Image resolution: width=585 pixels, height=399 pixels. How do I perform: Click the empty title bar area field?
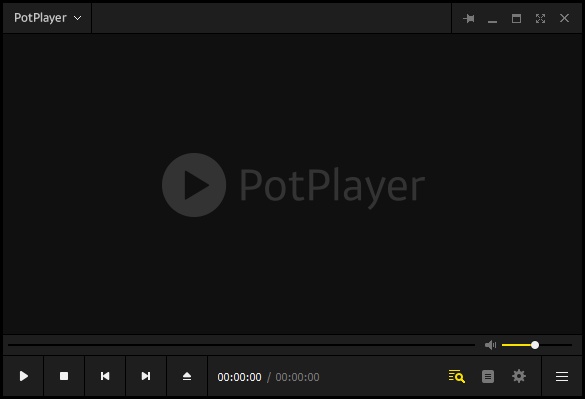point(271,18)
